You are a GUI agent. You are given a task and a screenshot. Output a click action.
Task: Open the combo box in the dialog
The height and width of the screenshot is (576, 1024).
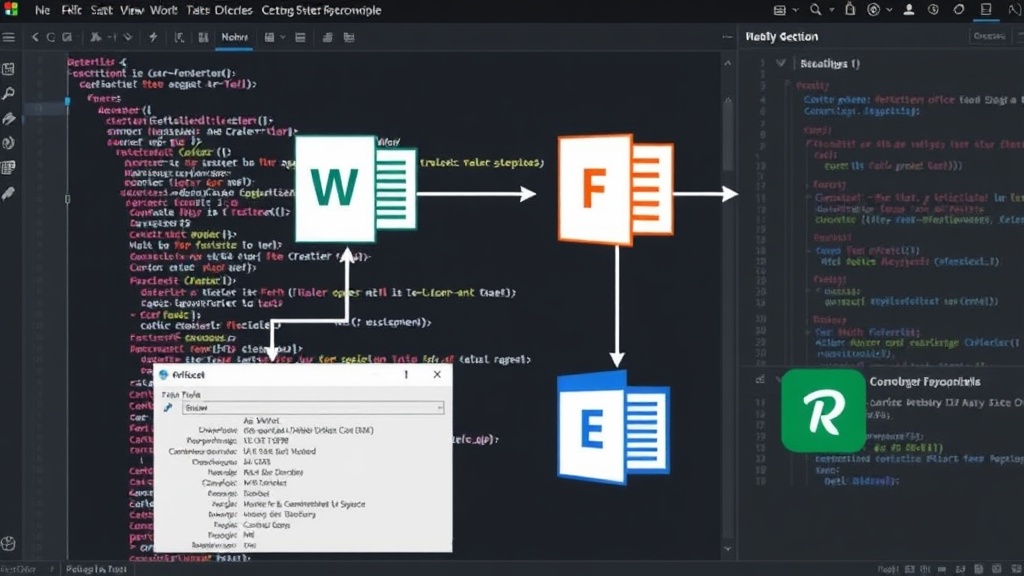click(313, 408)
